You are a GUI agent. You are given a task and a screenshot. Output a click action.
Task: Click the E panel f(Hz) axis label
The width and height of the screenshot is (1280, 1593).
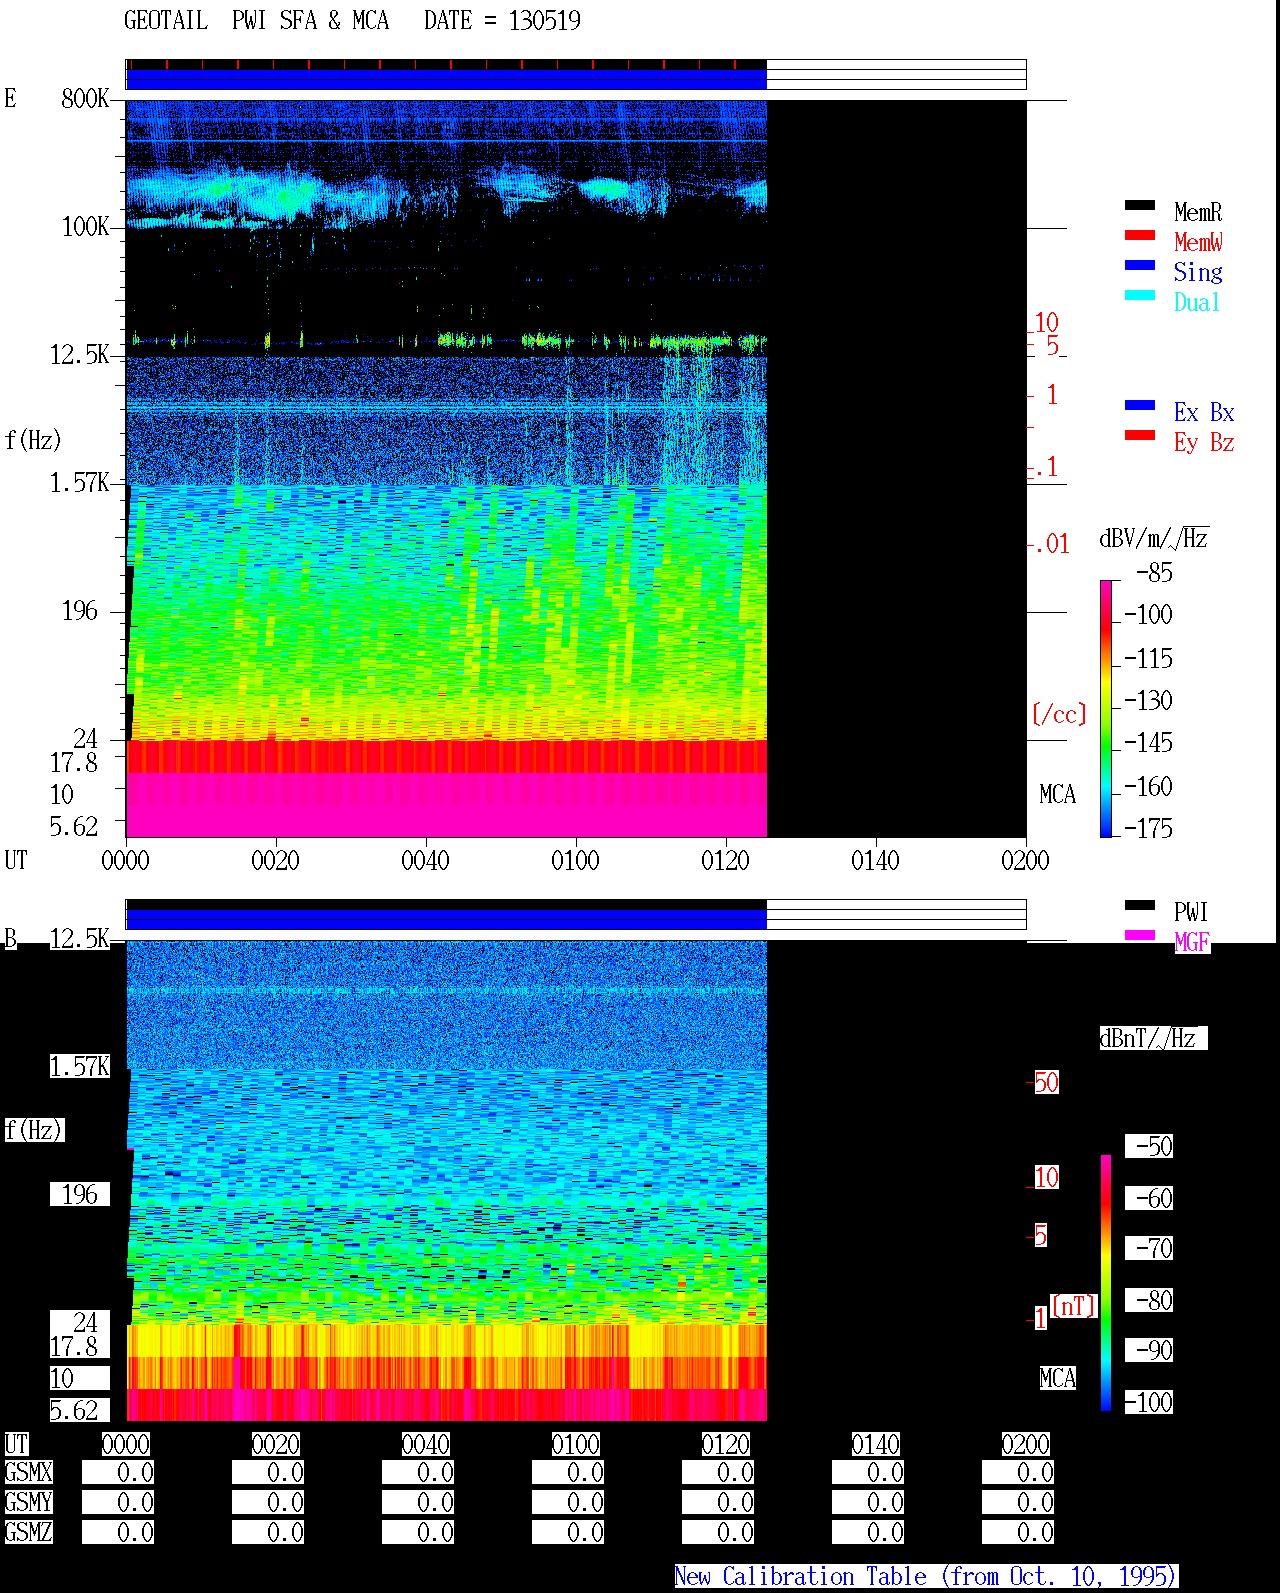[33, 440]
